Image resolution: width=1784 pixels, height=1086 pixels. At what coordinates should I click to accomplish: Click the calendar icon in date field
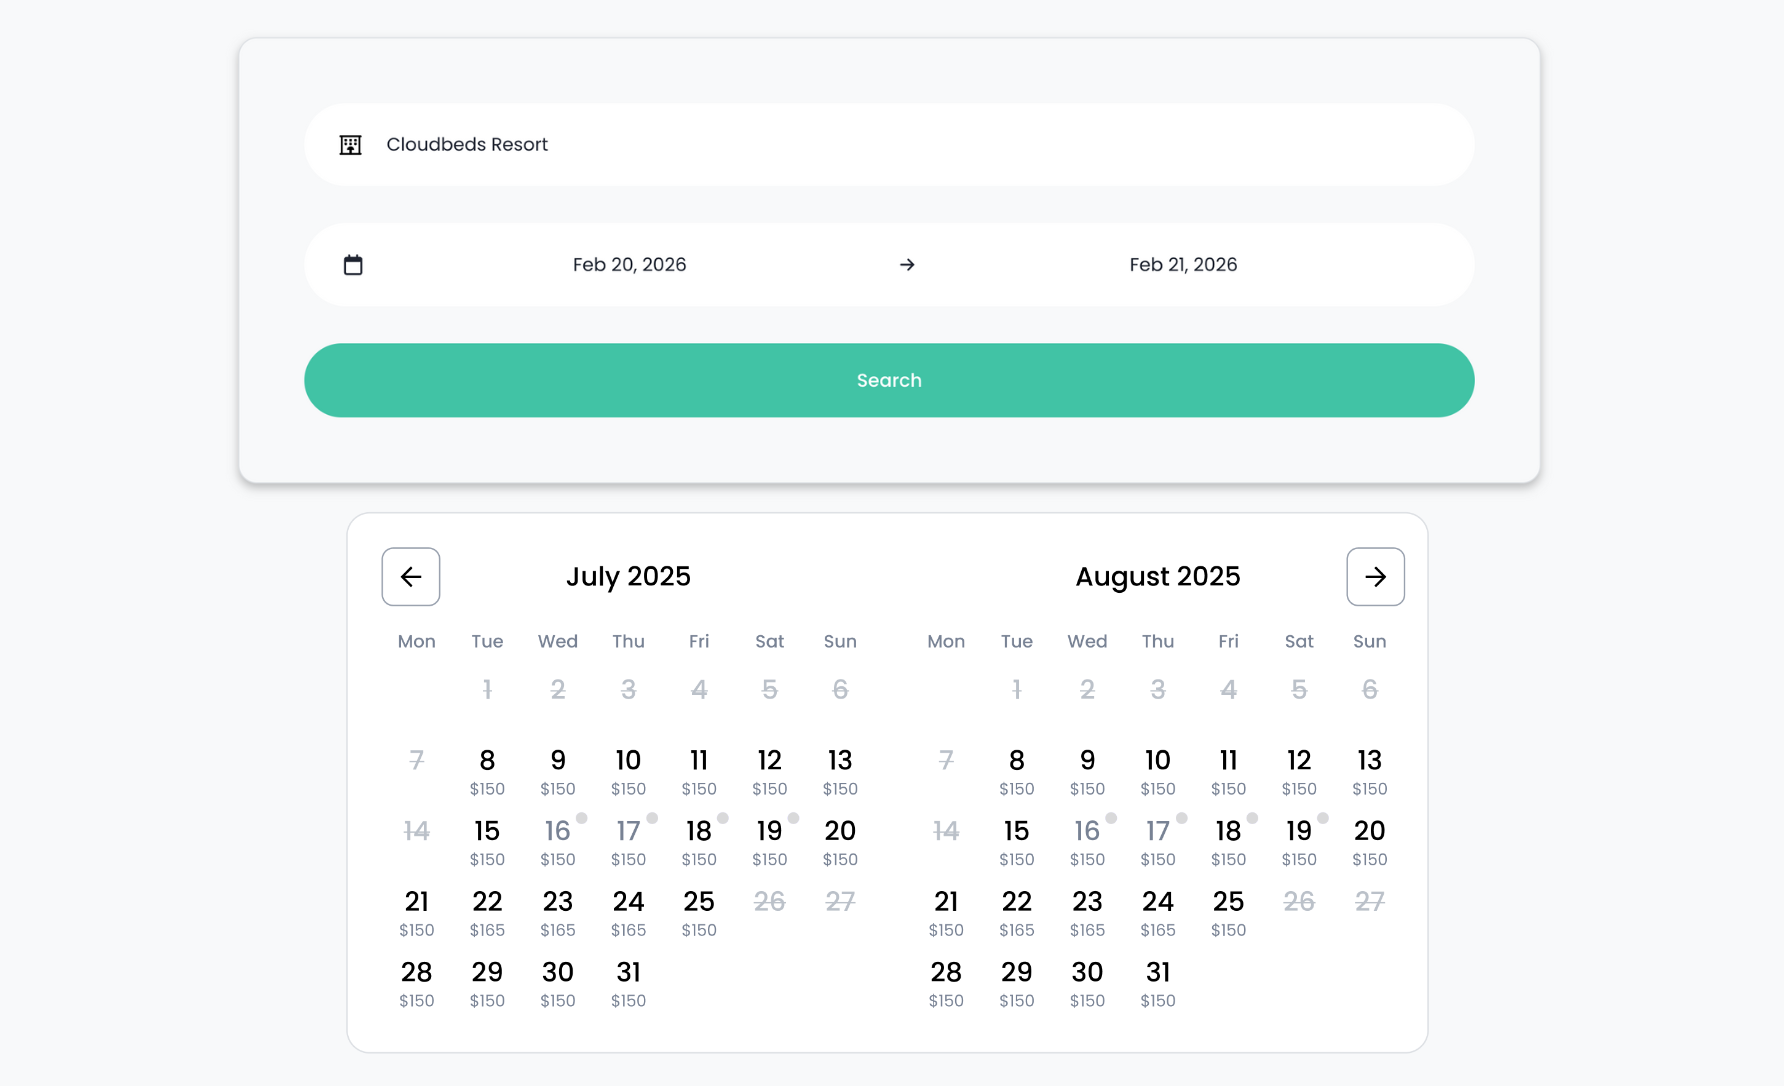[353, 265]
